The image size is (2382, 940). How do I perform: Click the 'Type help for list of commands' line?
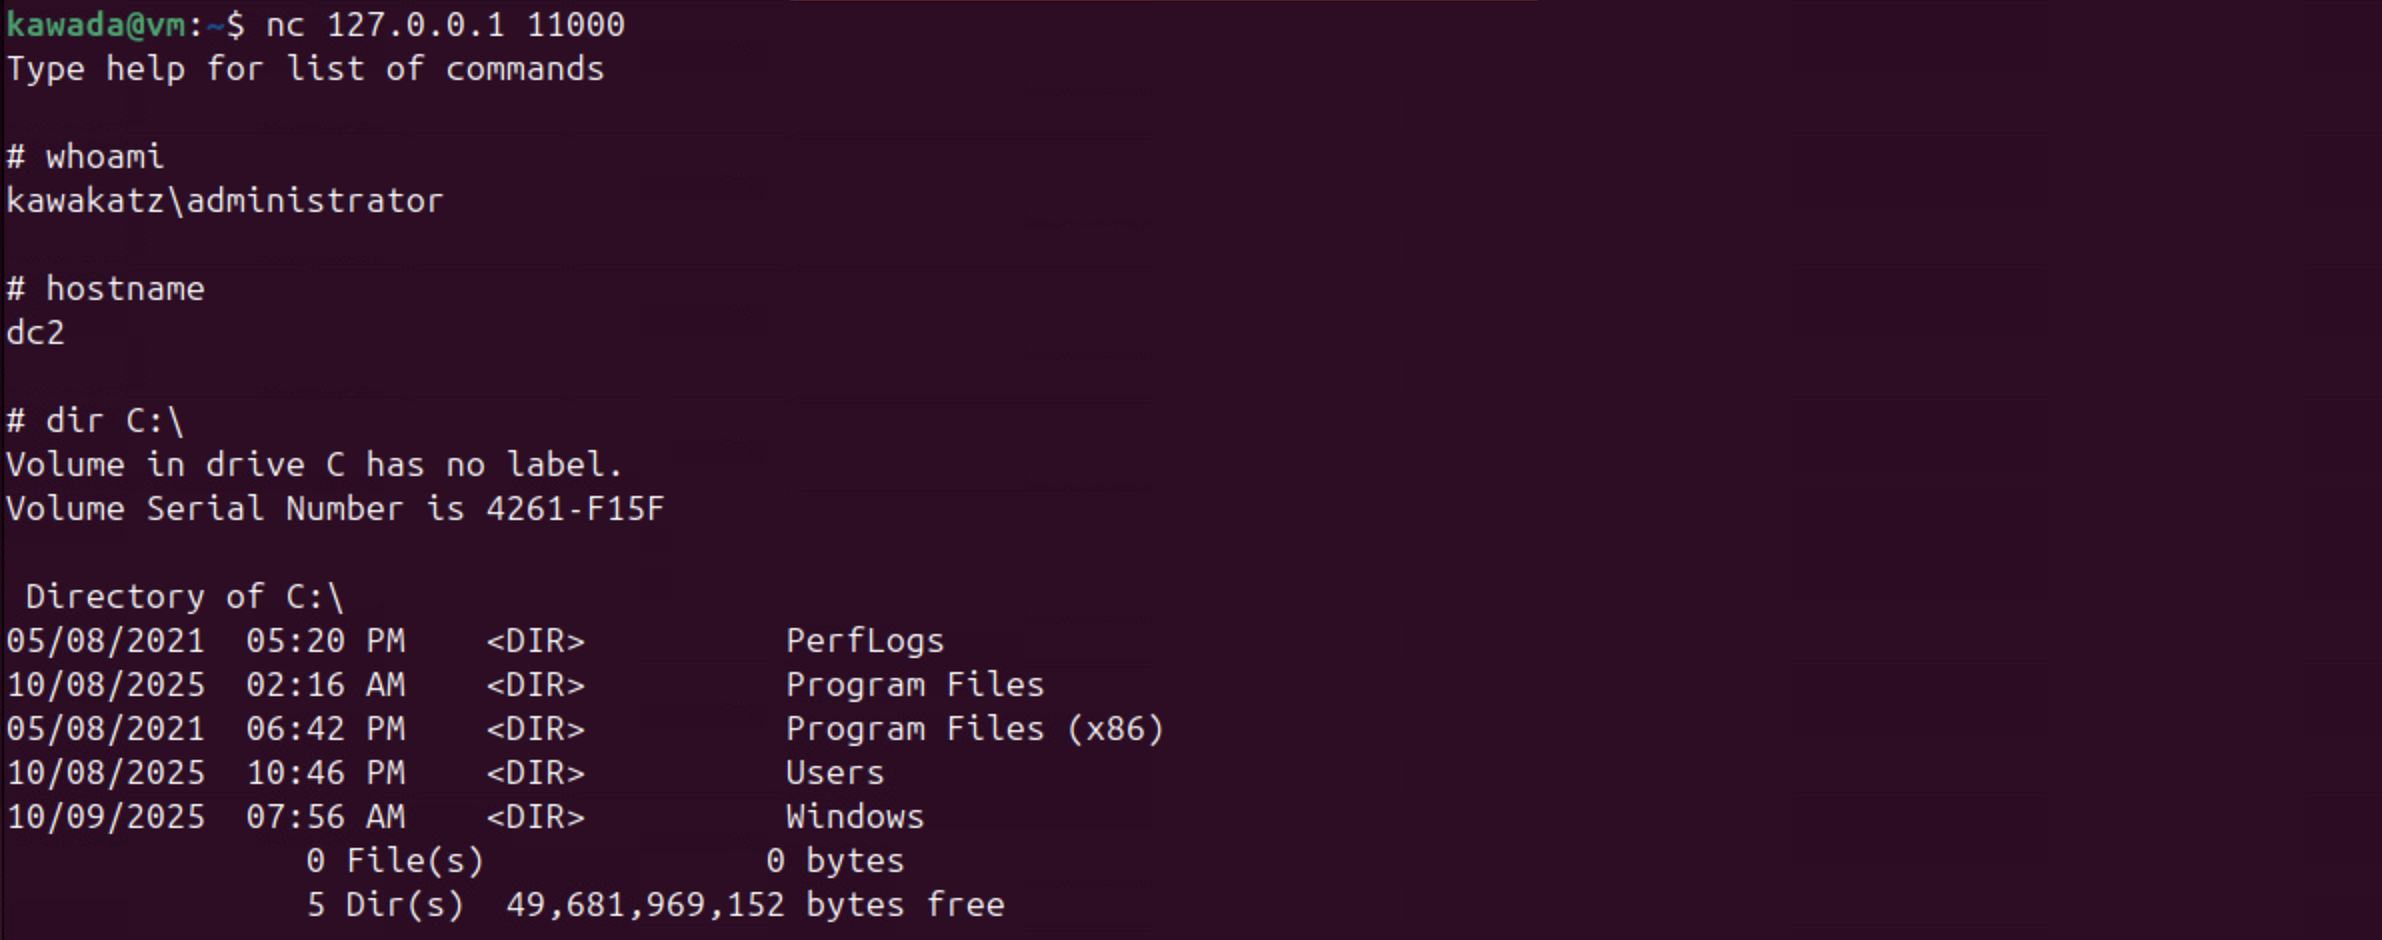point(305,69)
